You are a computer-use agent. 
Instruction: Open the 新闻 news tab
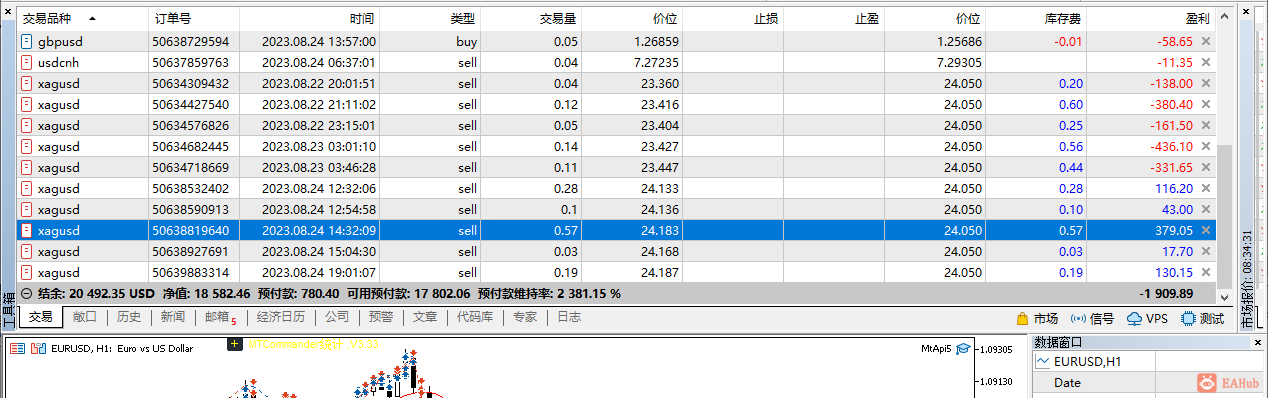coord(172,317)
